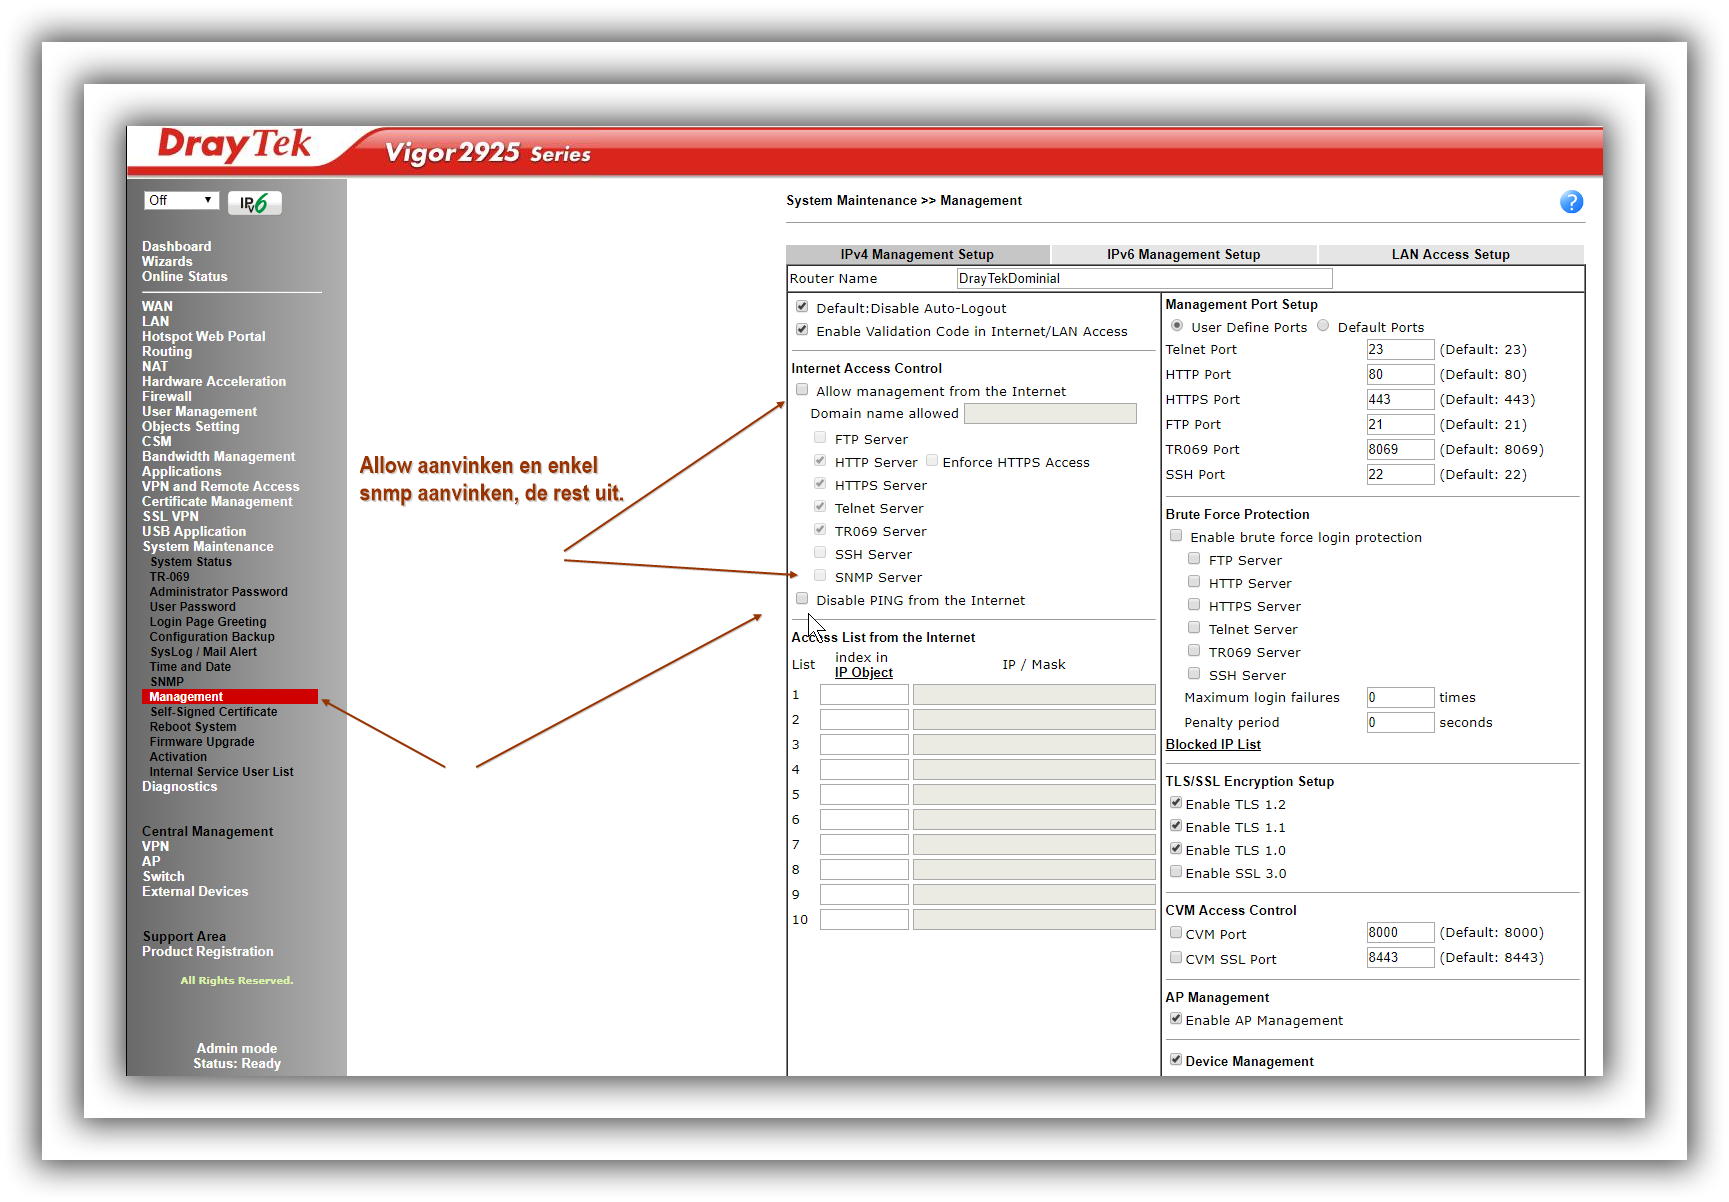
Task: Click the IPv6 logo icon
Action: click(x=254, y=203)
